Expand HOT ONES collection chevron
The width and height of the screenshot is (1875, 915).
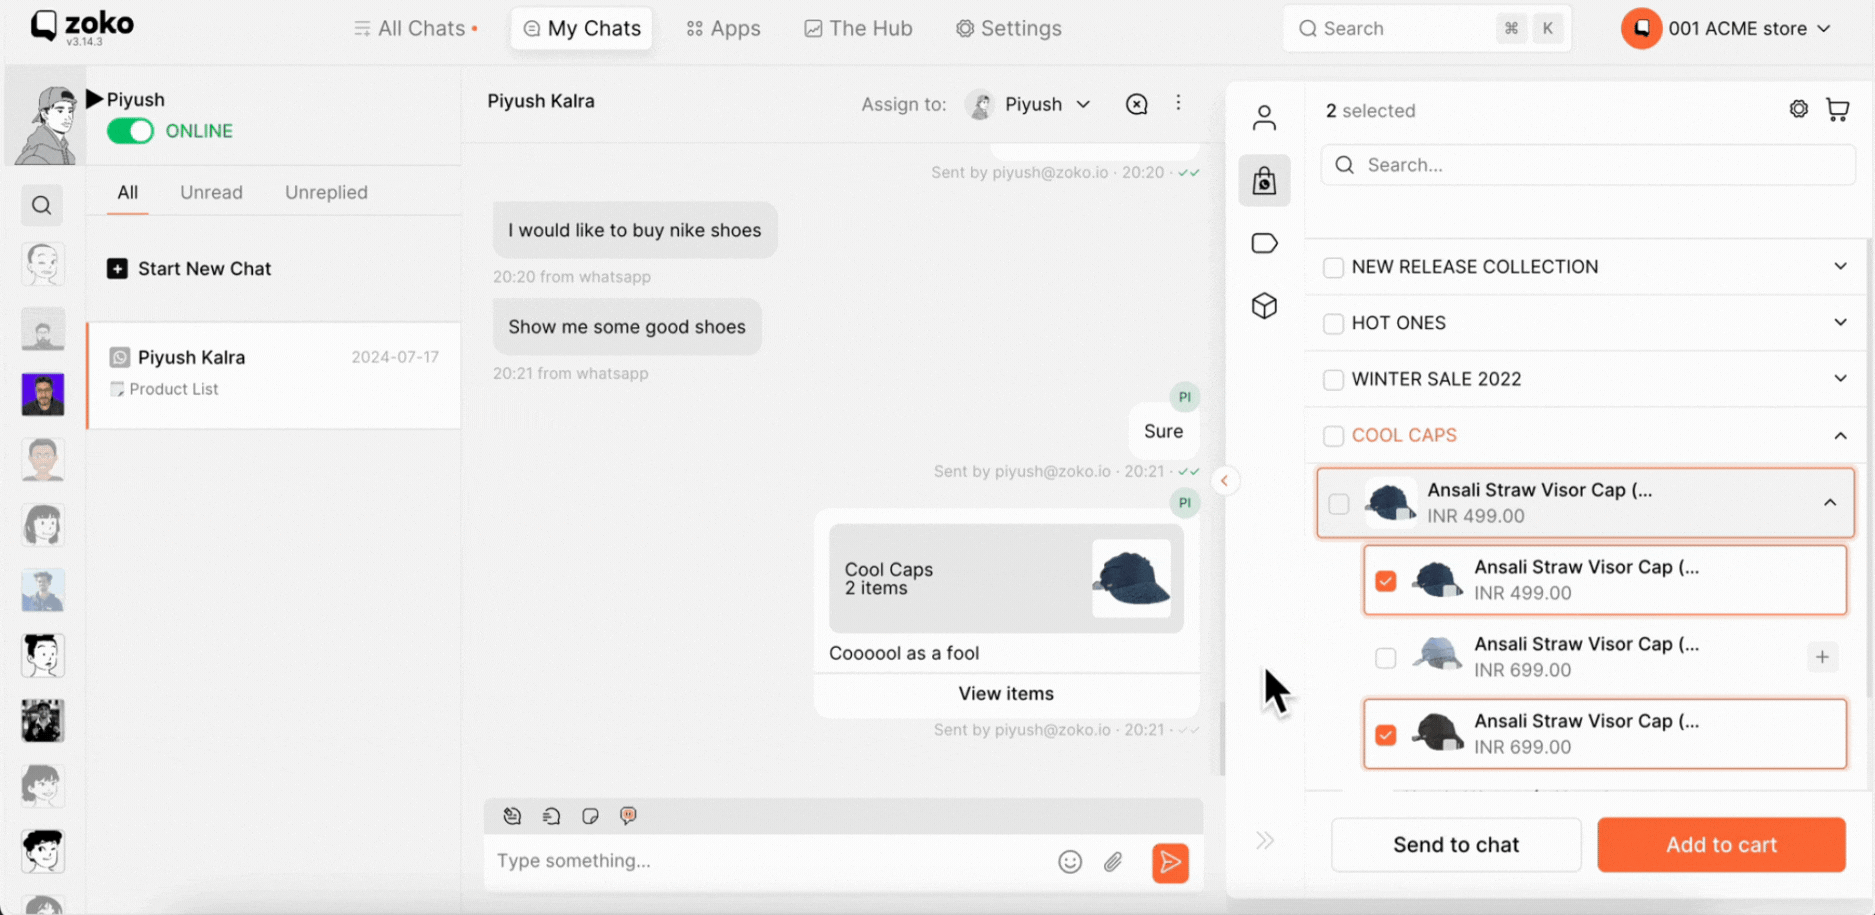pos(1840,322)
